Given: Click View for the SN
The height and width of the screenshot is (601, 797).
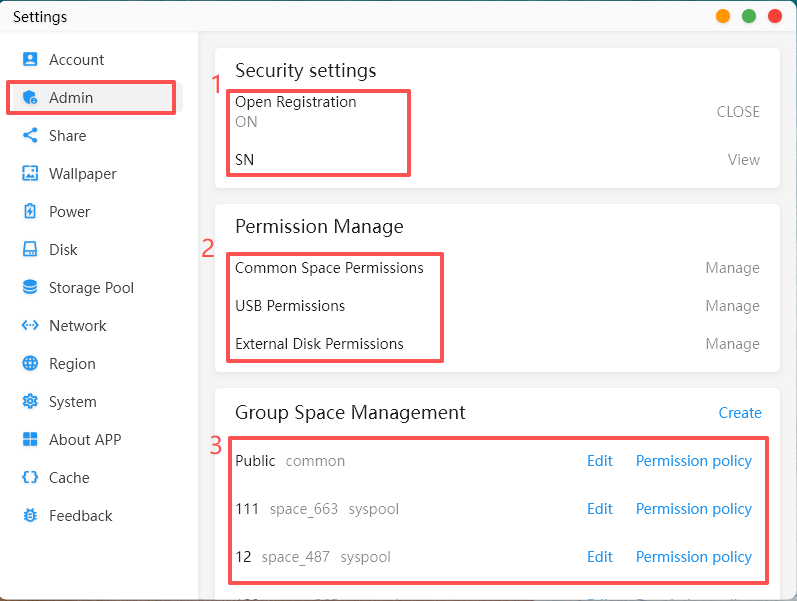Looking at the screenshot, I should (x=743, y=160).
